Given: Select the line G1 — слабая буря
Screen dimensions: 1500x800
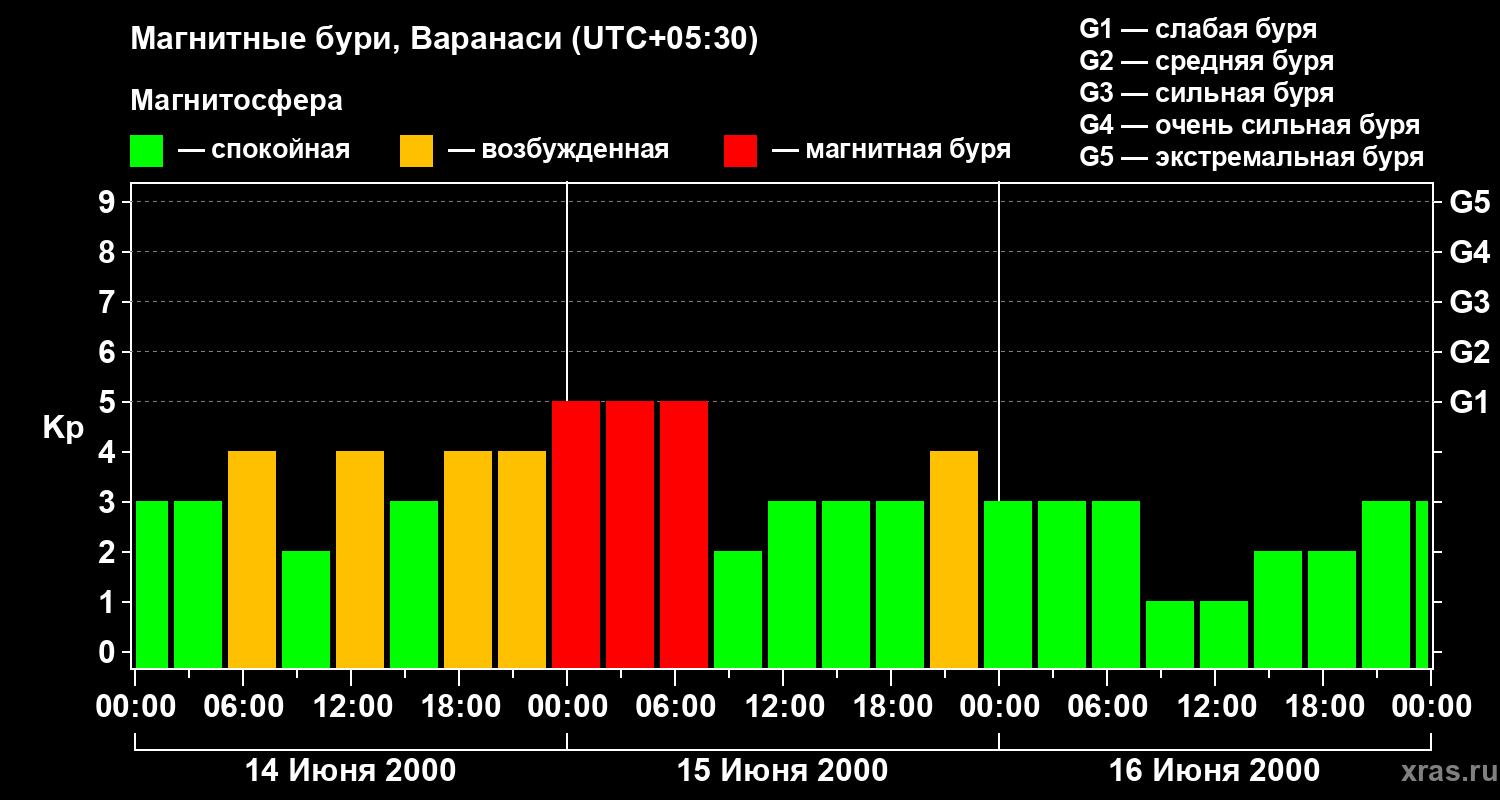Looking at the screenshot, I should (x=1198, y=29).
